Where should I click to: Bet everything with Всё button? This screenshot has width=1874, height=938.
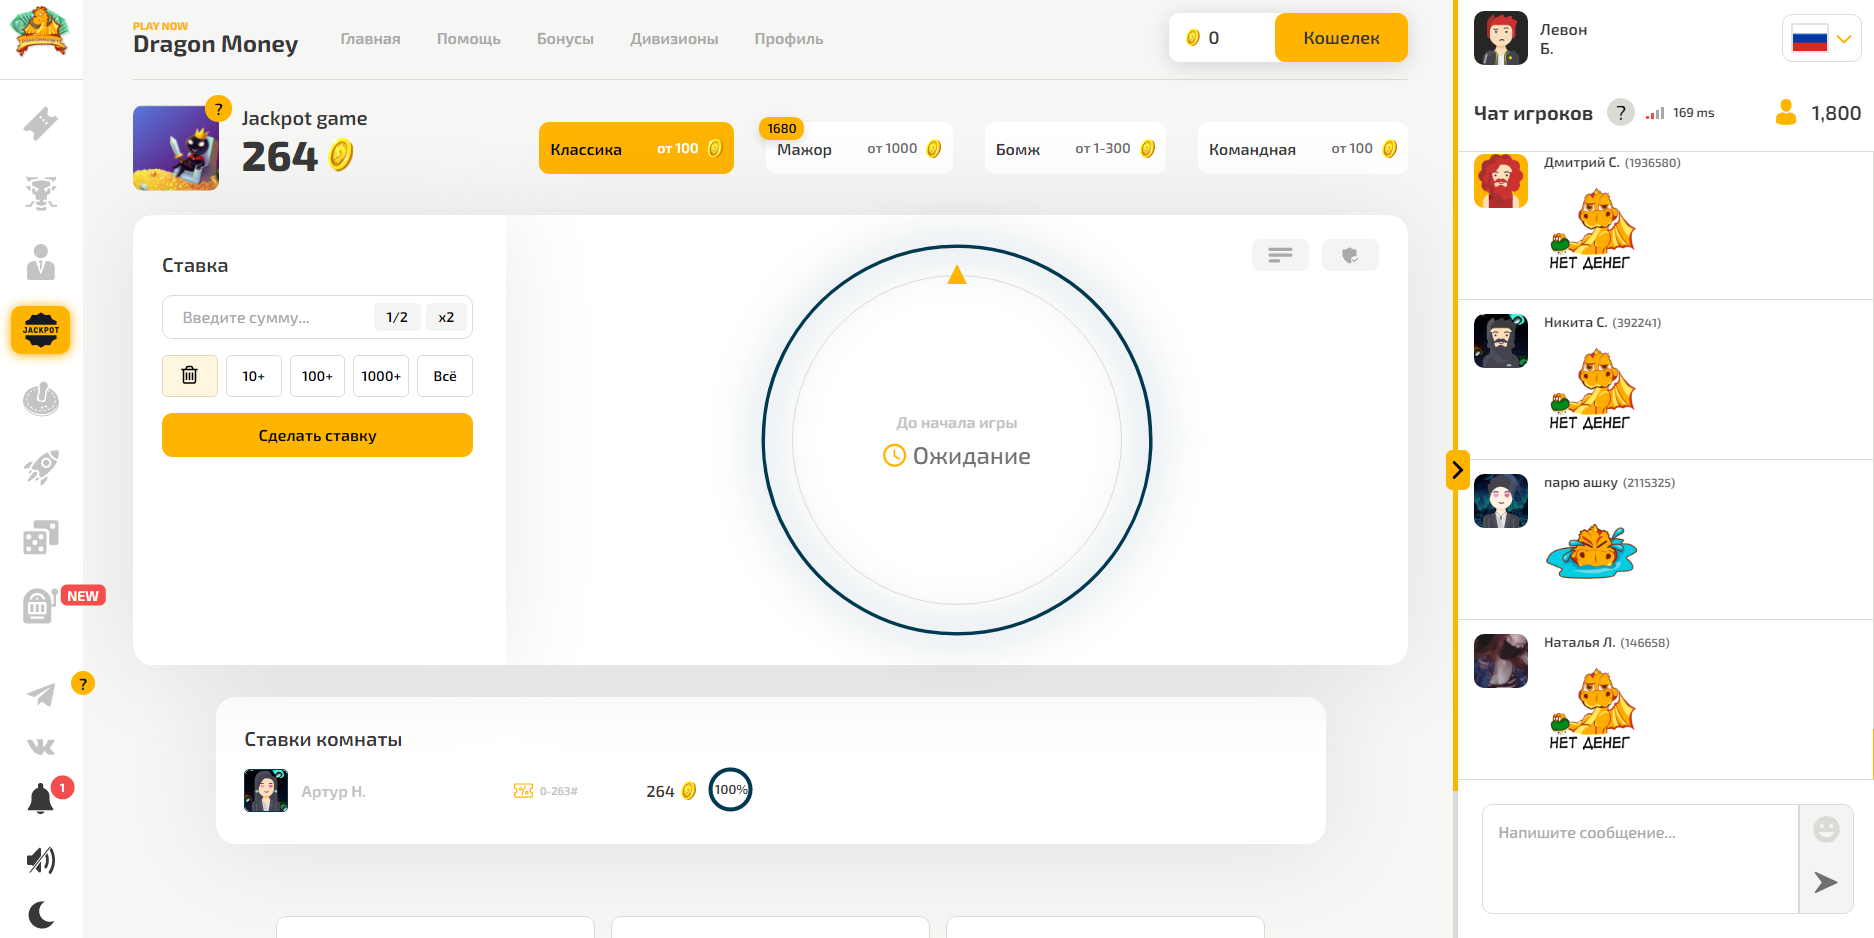coord(445,376)
